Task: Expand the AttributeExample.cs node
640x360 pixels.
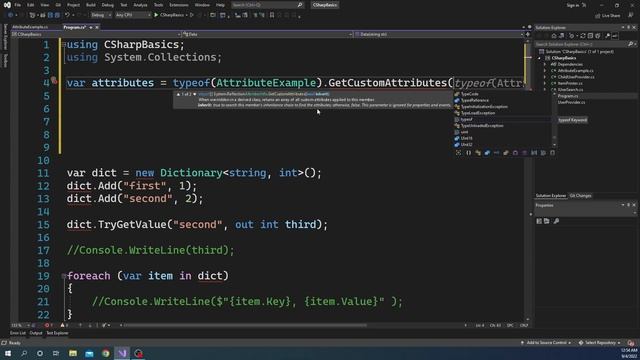Action: [x=545, y=71]
